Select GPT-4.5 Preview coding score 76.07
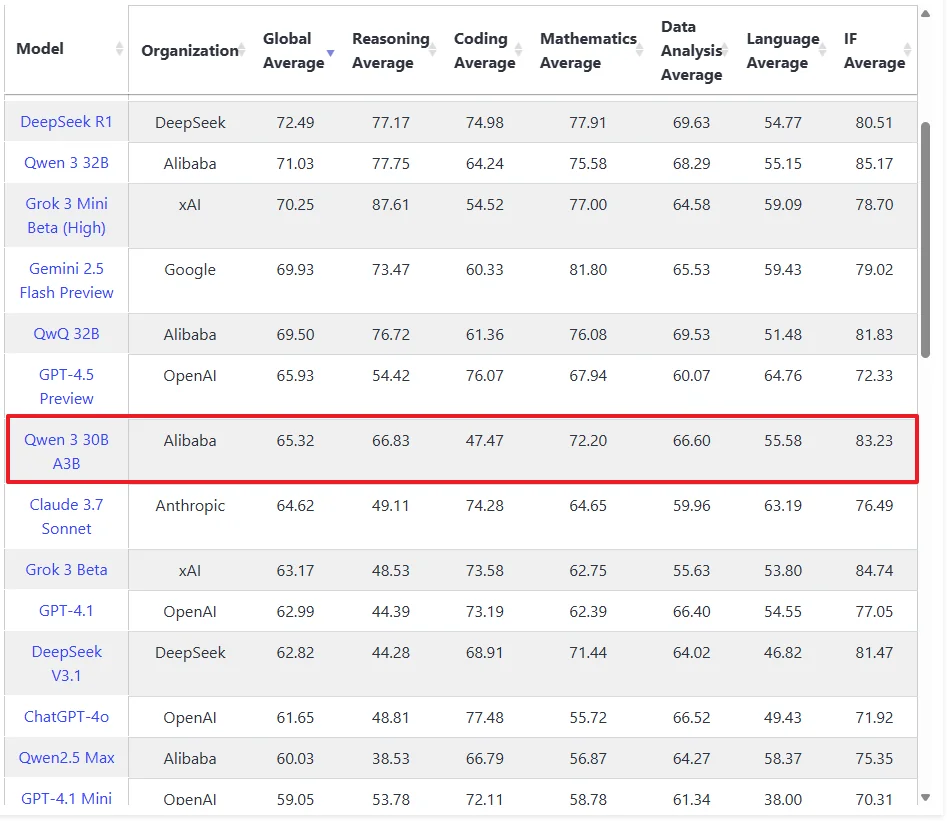Viewport: 947px width, 821px height. point(484,376)
